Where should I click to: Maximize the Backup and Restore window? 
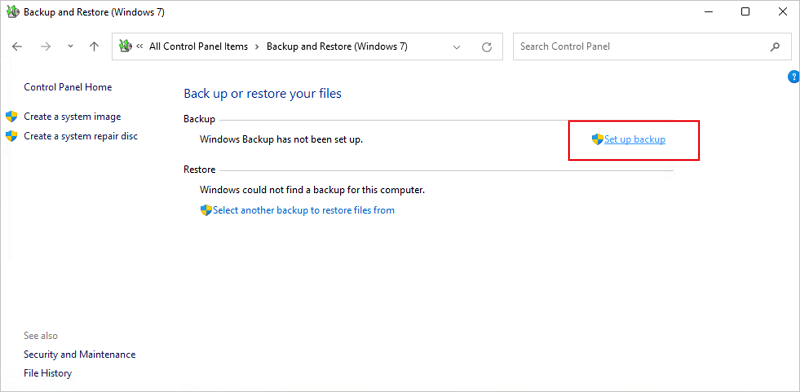tap(745, 12)
